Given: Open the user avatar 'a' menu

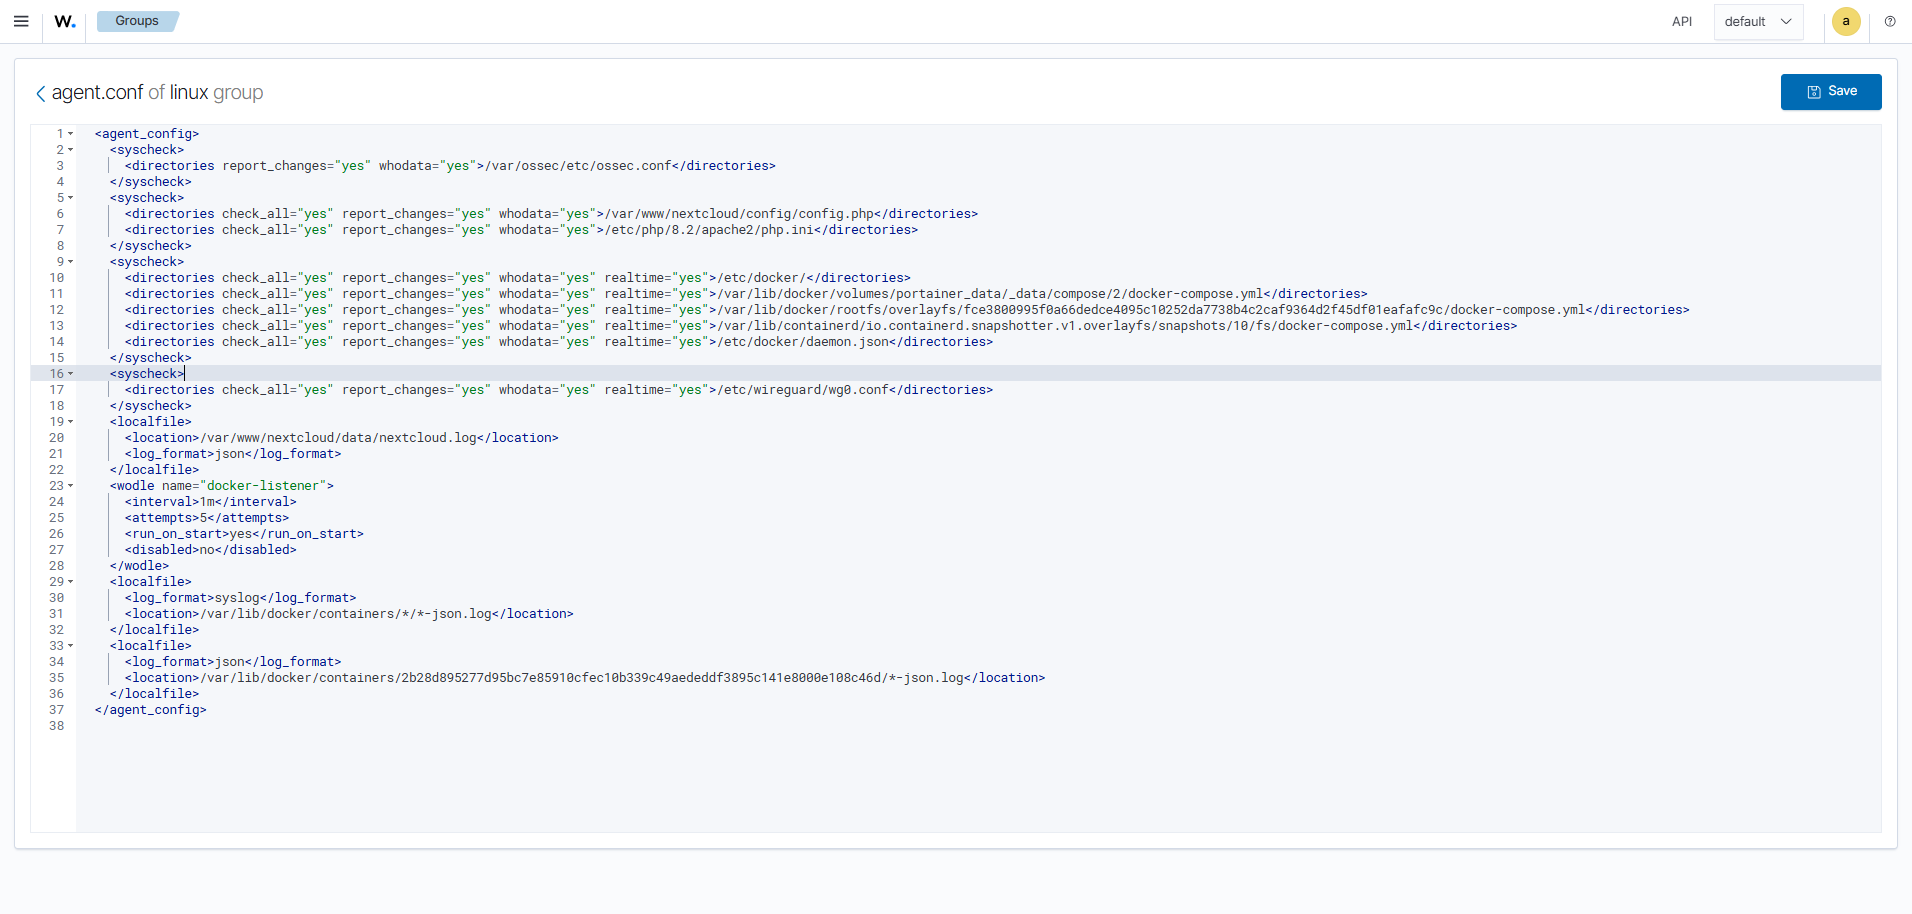Looking at the screenshot, I should tap(1846, 21).
